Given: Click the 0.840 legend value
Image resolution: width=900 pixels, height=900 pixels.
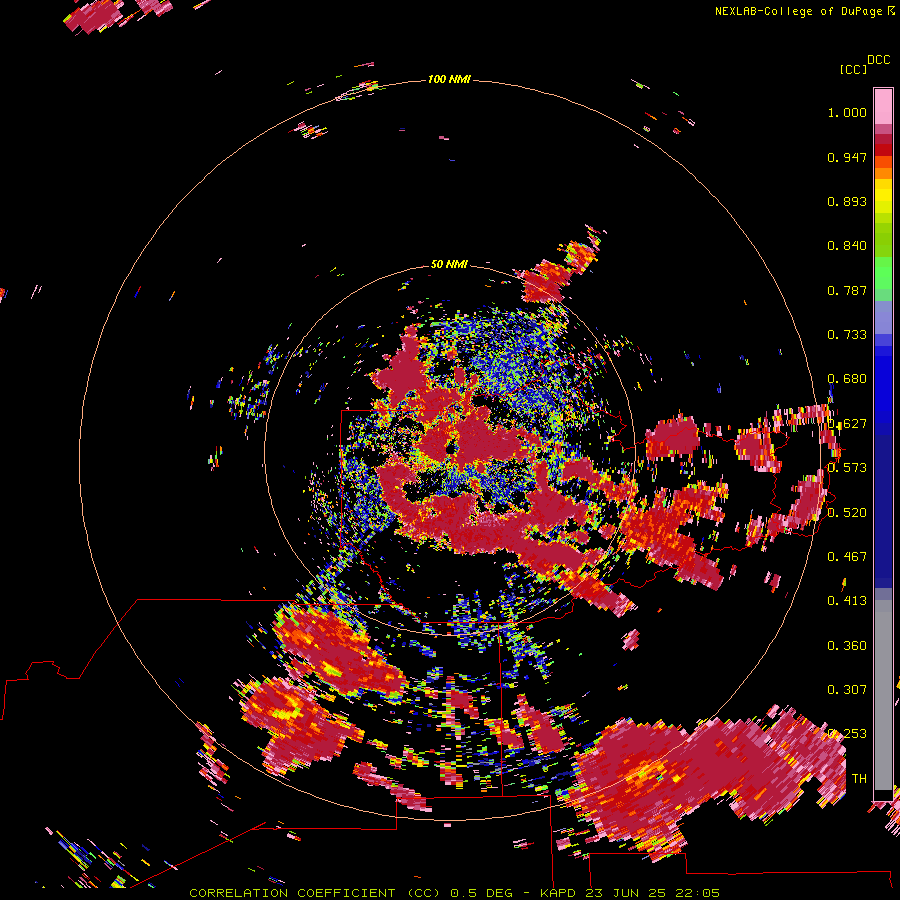Looking at the screenshot, I should tap(847, 246).
